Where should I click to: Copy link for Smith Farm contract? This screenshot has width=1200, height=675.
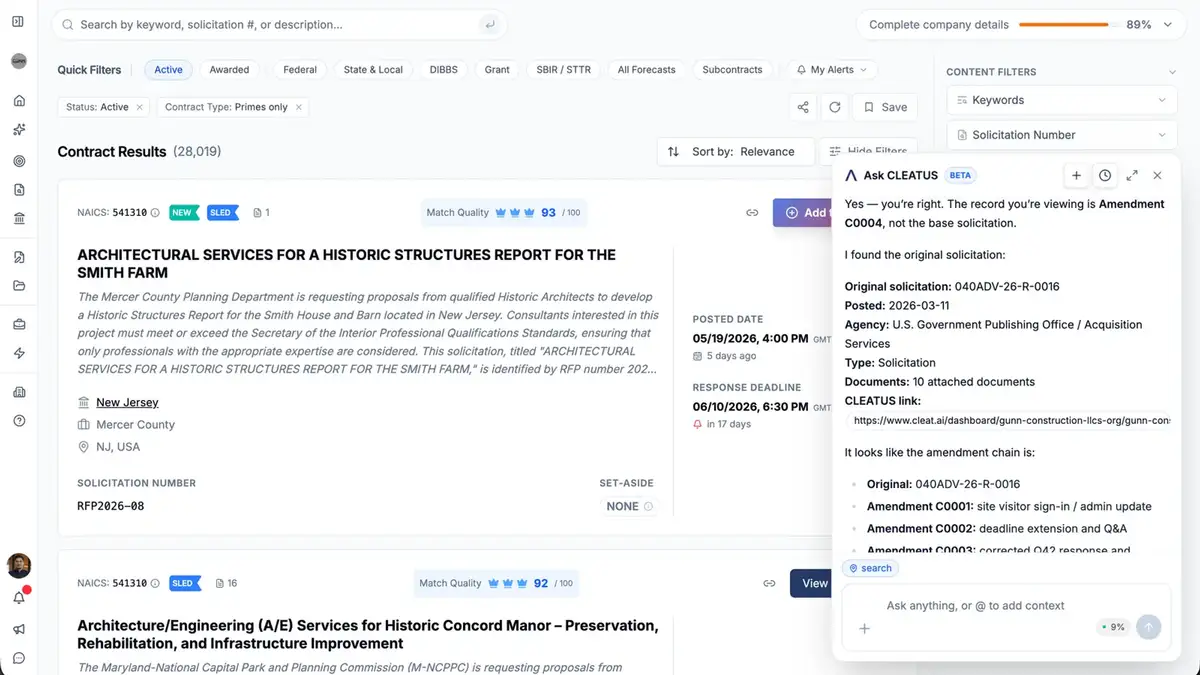tap(752, 212)
